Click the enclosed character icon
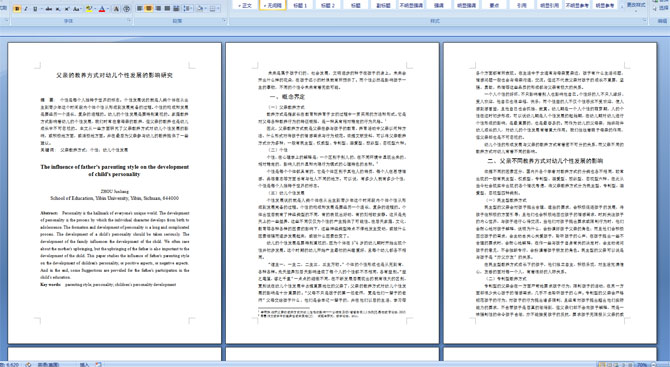Viewport: 670px width, 367px height. click(x=126, y=9)
